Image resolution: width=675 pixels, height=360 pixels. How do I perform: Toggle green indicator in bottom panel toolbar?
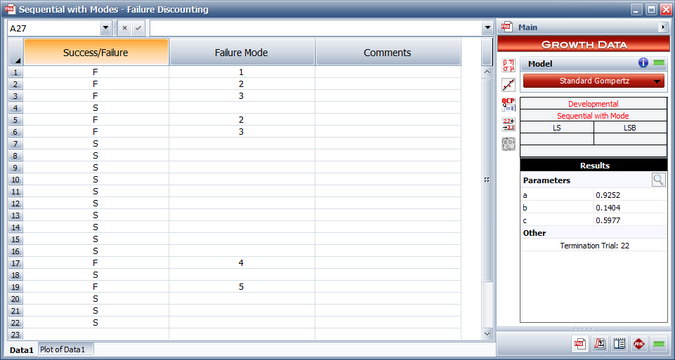pos(659,344)
